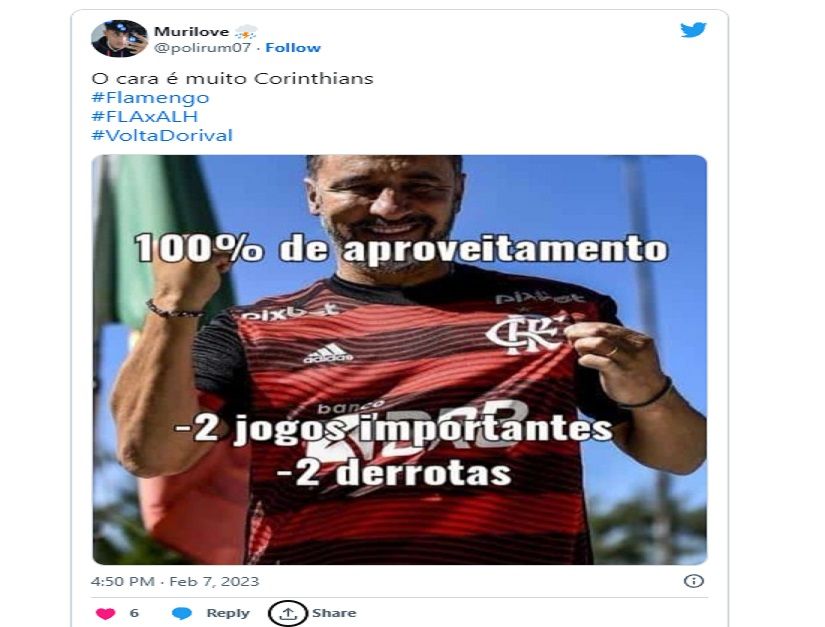Open the #Flamengo hashtag
This screenshot has height=627, width=825.
point(150,98)
